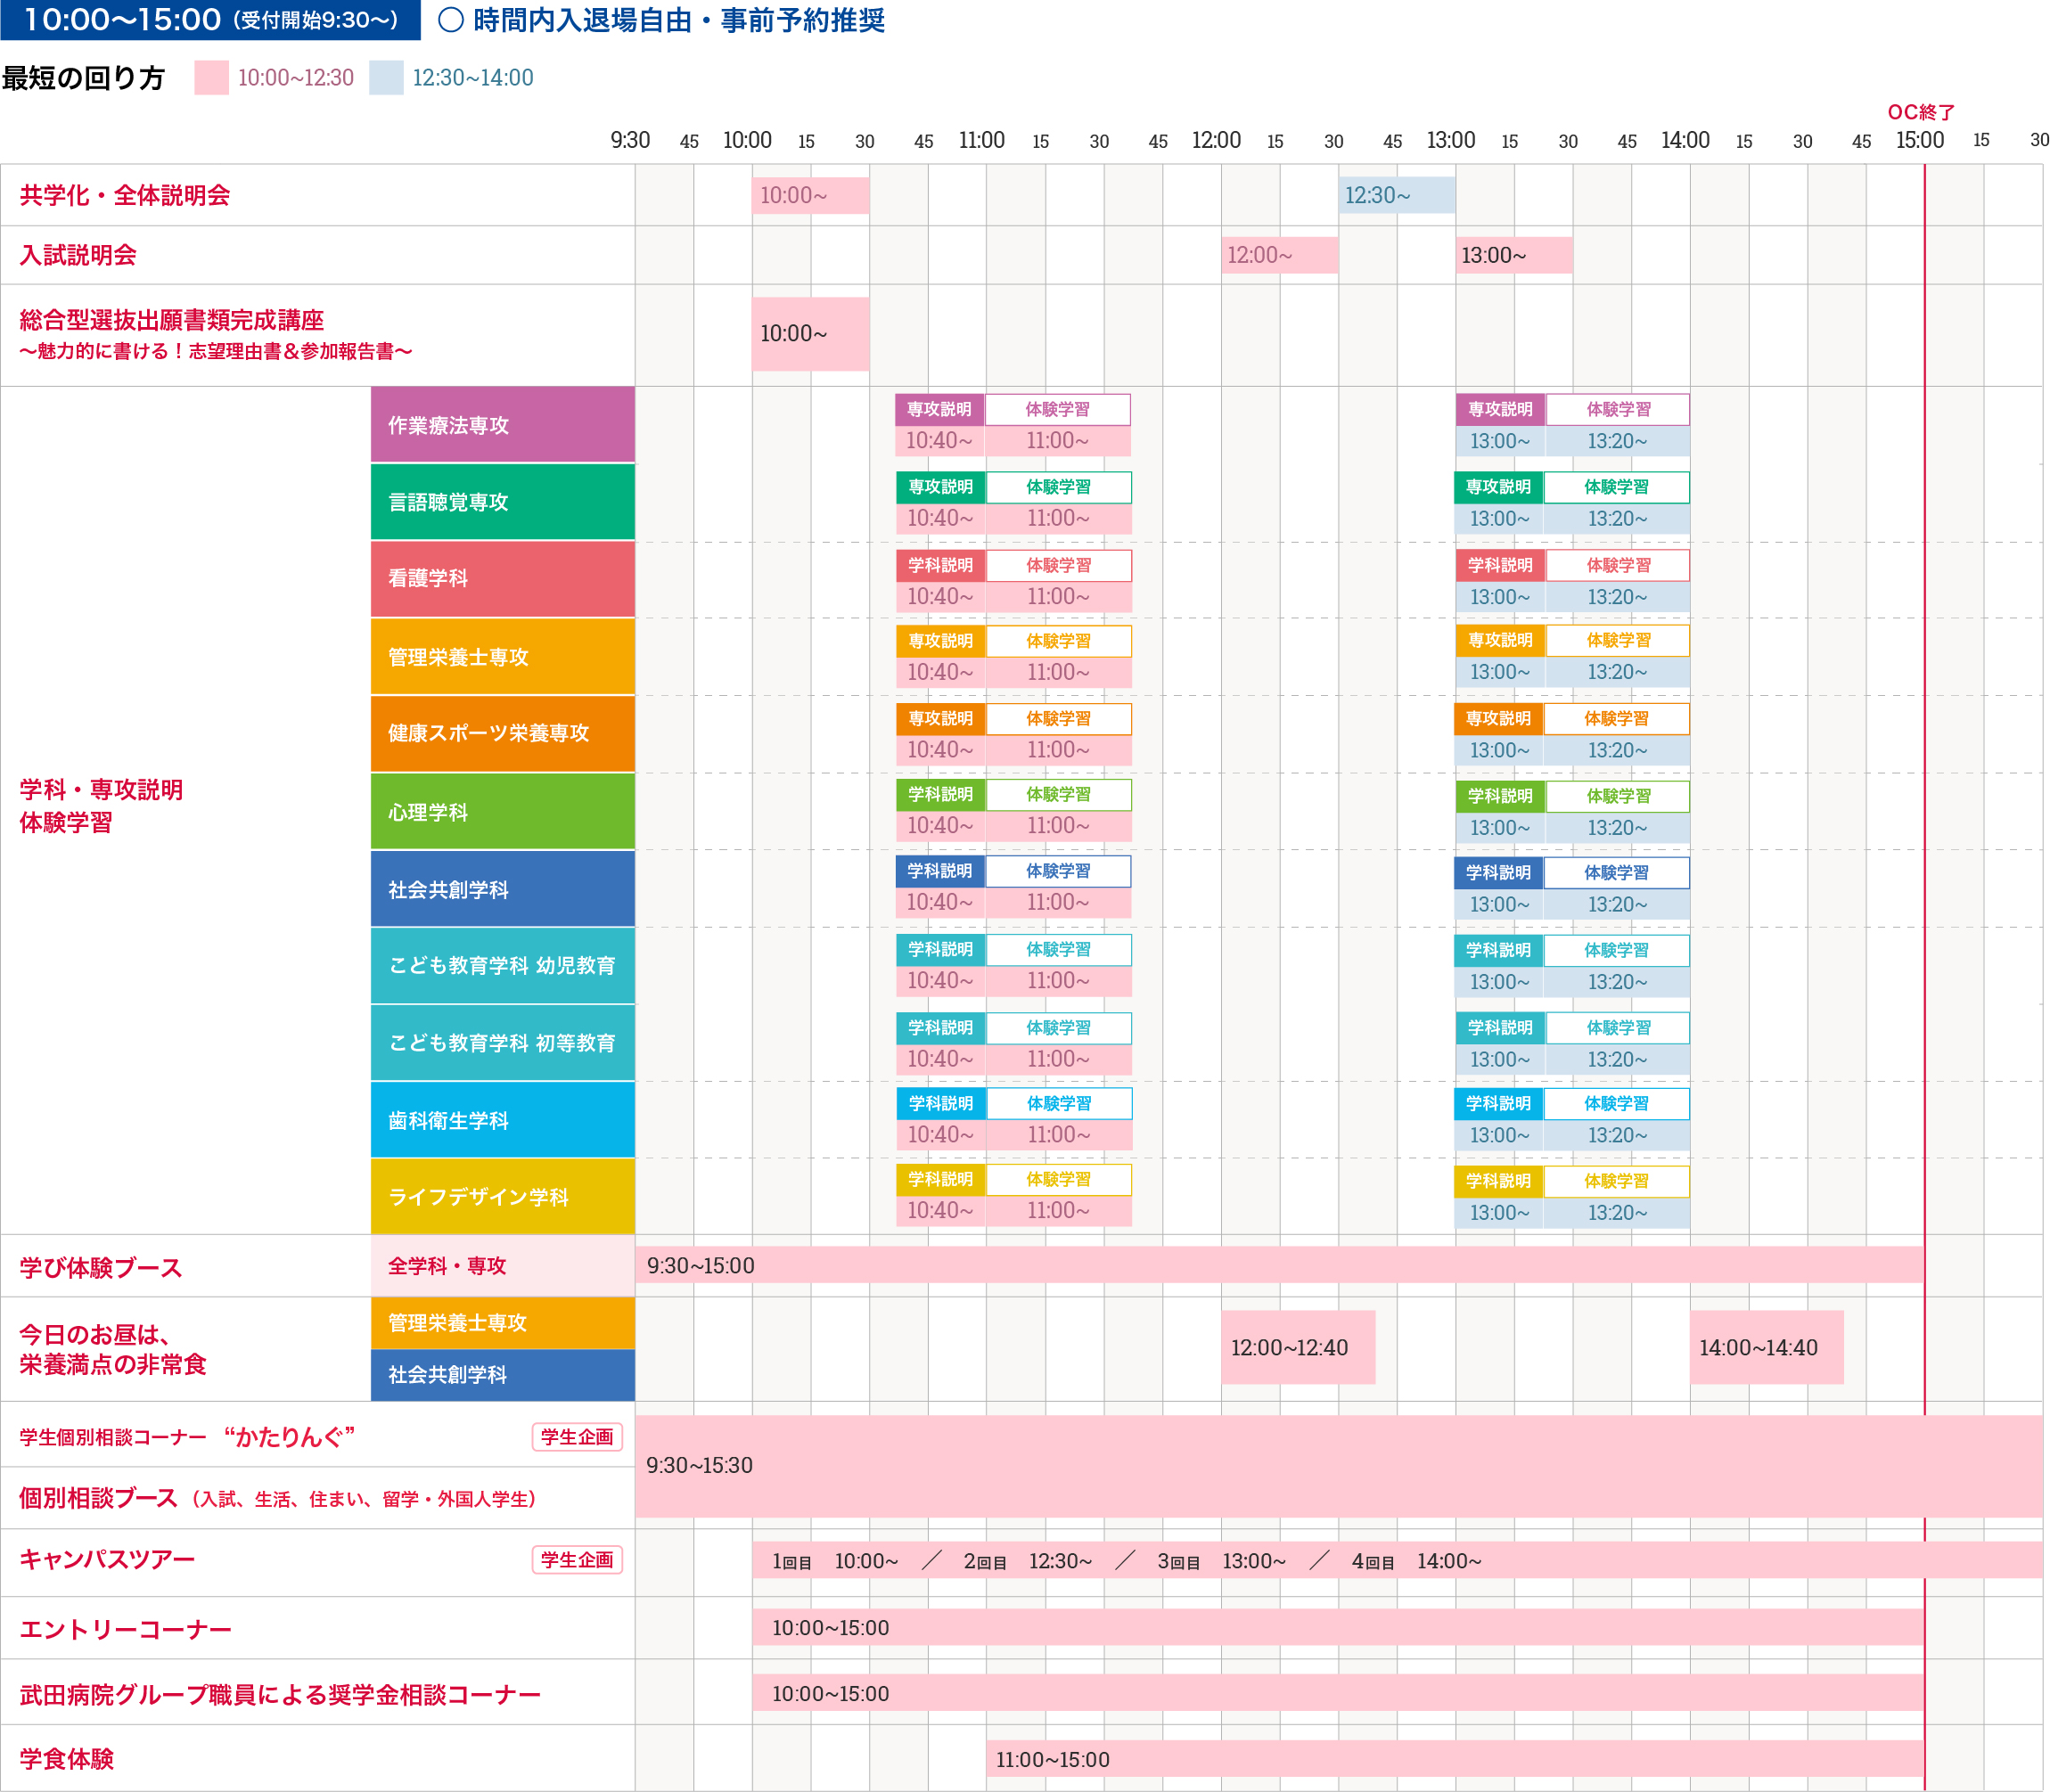Click 歯科衛生学科 afternoon 学科説明 tag
The image size is (2050, 1792).
[1498, 1103]
